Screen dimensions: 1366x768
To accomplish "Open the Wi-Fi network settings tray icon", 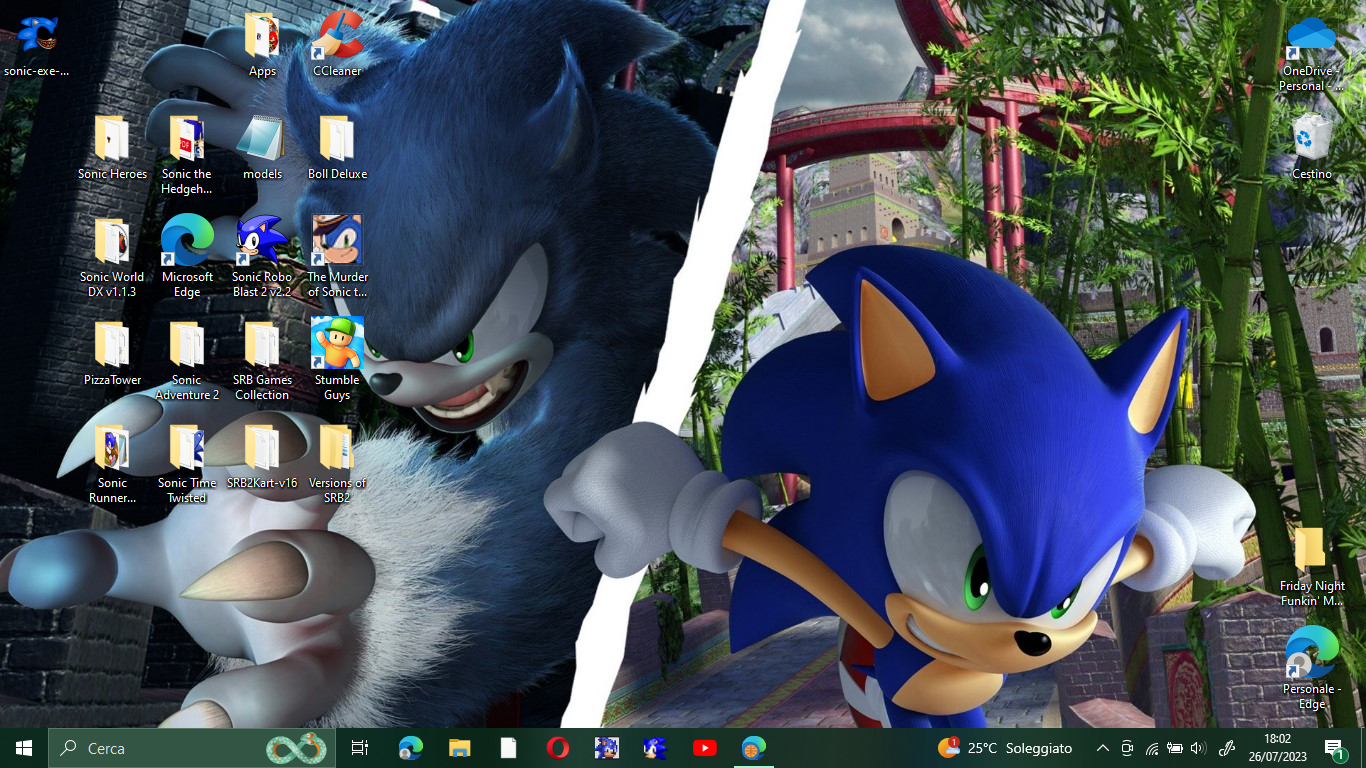I will click(1151, 748).
